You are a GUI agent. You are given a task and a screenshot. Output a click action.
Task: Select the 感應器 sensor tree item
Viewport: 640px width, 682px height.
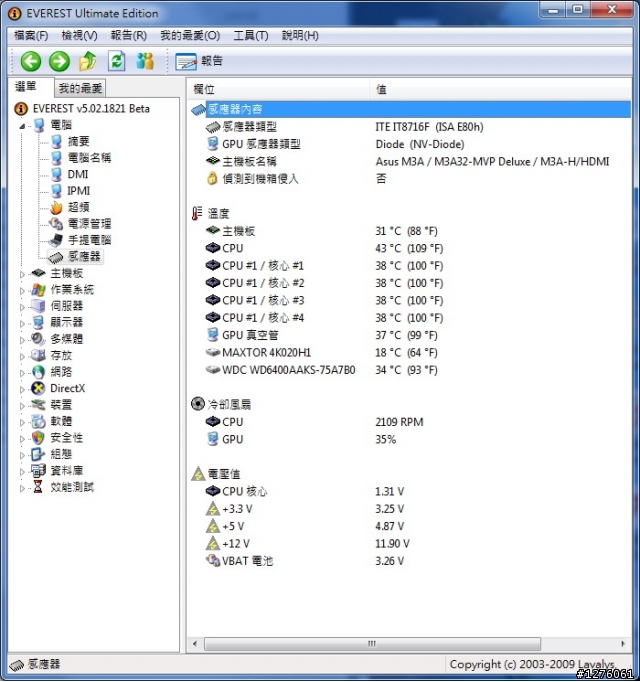[84, 256]
